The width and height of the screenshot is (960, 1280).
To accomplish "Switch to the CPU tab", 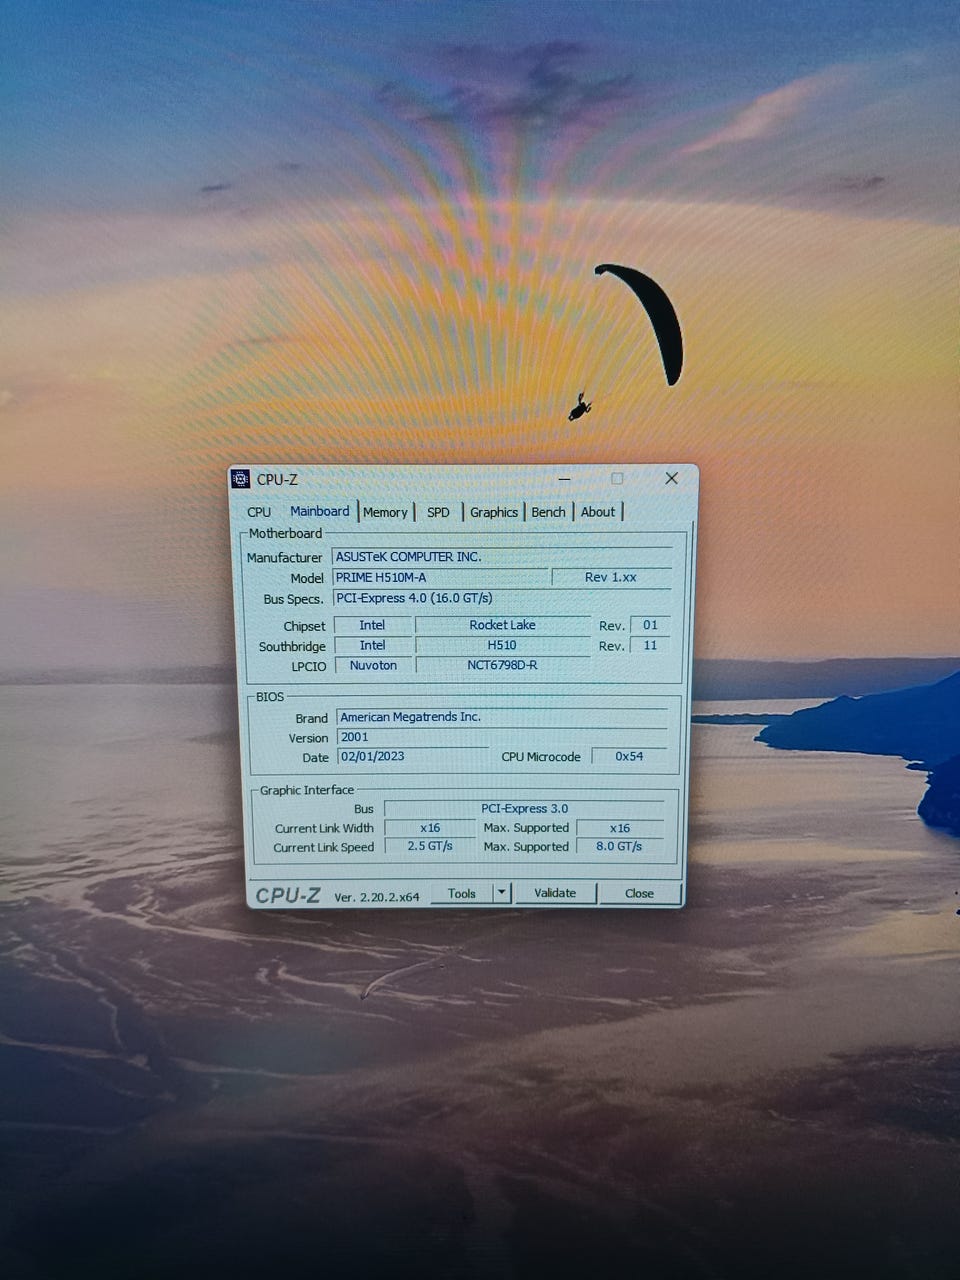I will [259, 512].
